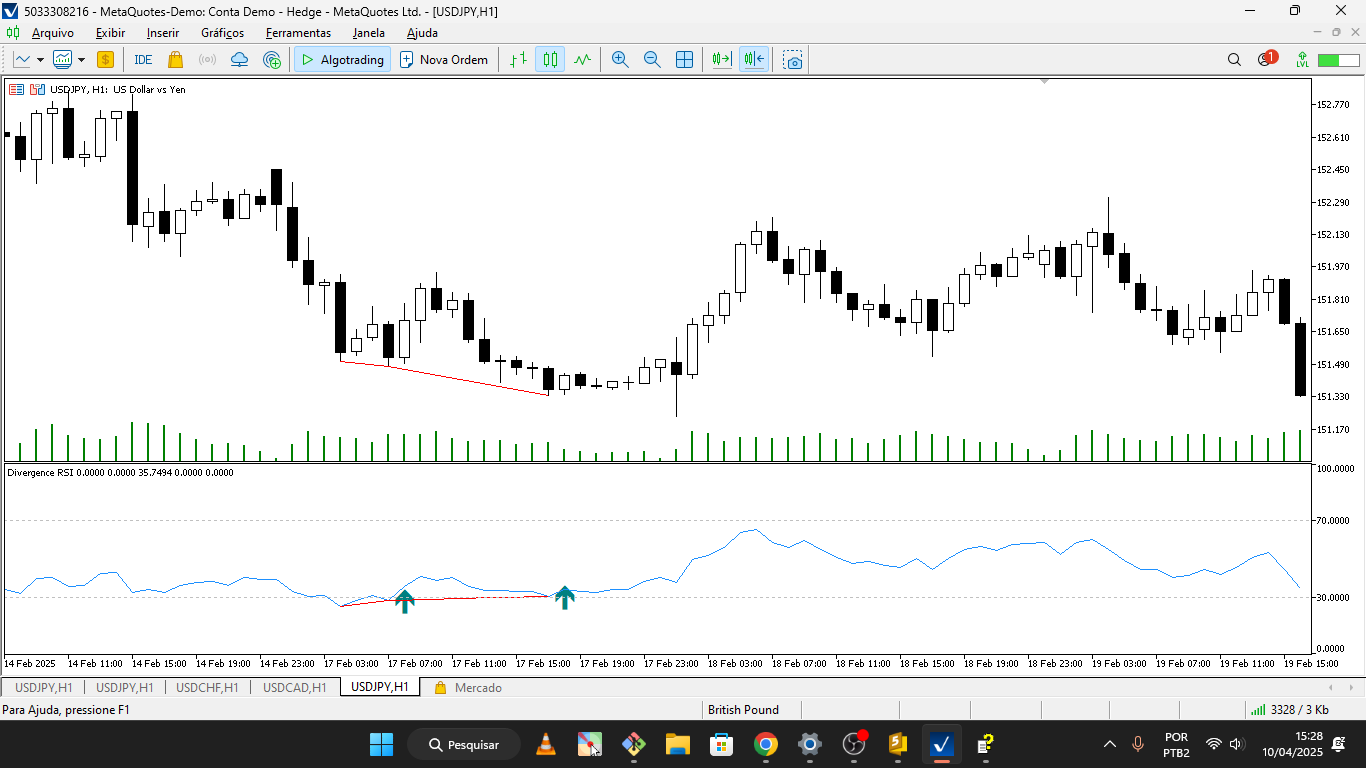Expand the line studies tool dropdown
The width and height of the screenshot is (1366, 768).
pos(38,59)
